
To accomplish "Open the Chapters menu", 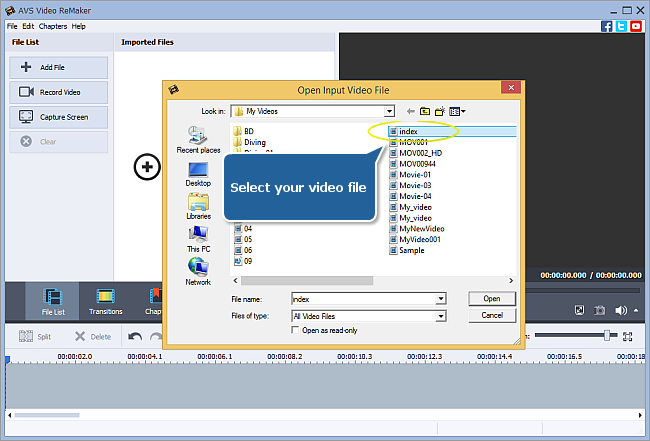I will (x=53, y=26).
